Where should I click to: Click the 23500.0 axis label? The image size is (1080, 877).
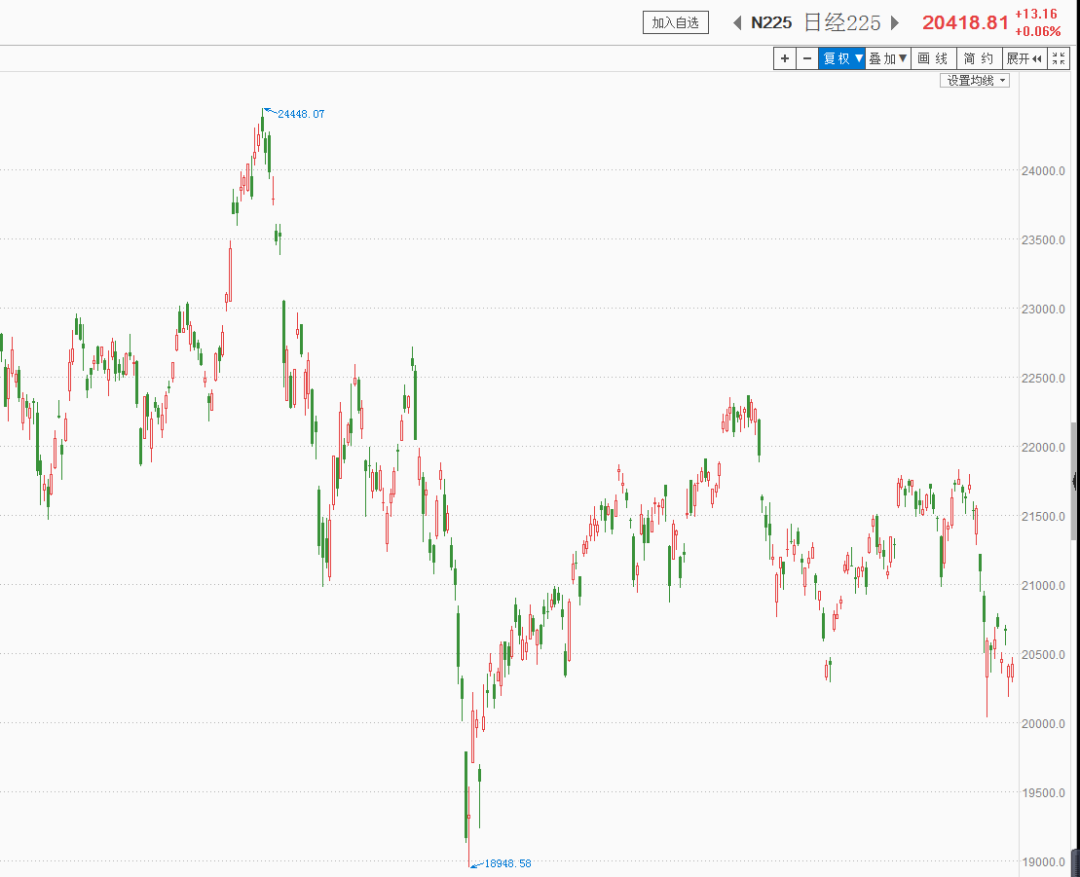[x=1043, y=240]
